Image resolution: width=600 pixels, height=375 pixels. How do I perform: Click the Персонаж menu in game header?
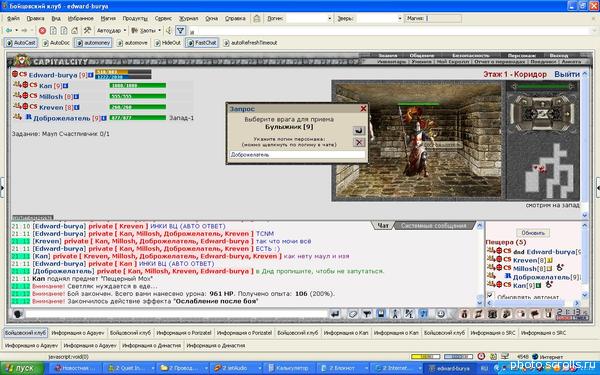[522, 55]
